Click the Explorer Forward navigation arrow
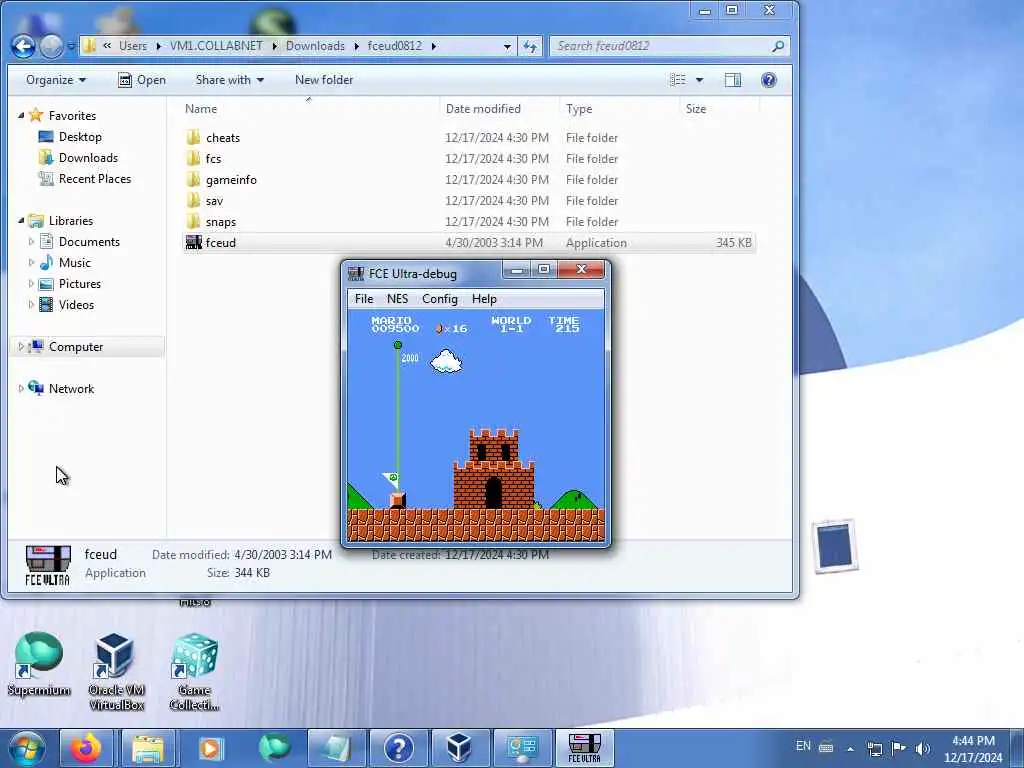This screenshot has height=768, width=1024. pos(52,46)
